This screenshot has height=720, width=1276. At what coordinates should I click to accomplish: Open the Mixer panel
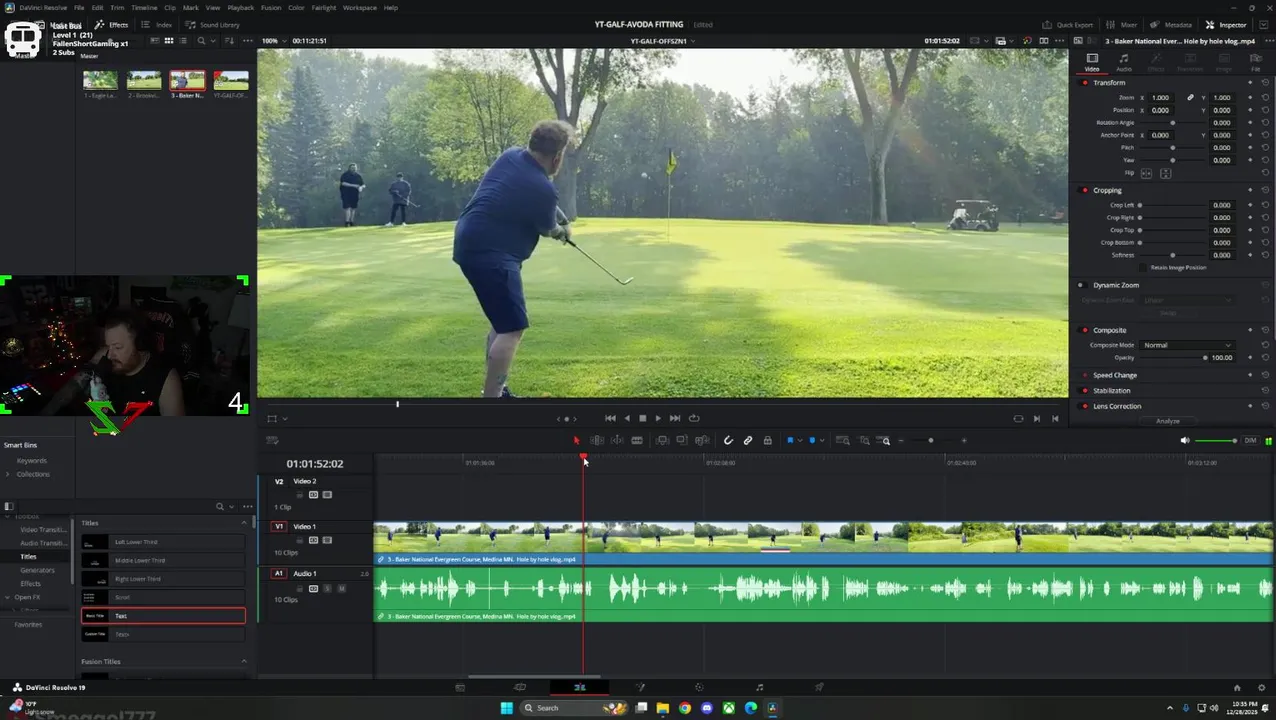(1123, 25)
